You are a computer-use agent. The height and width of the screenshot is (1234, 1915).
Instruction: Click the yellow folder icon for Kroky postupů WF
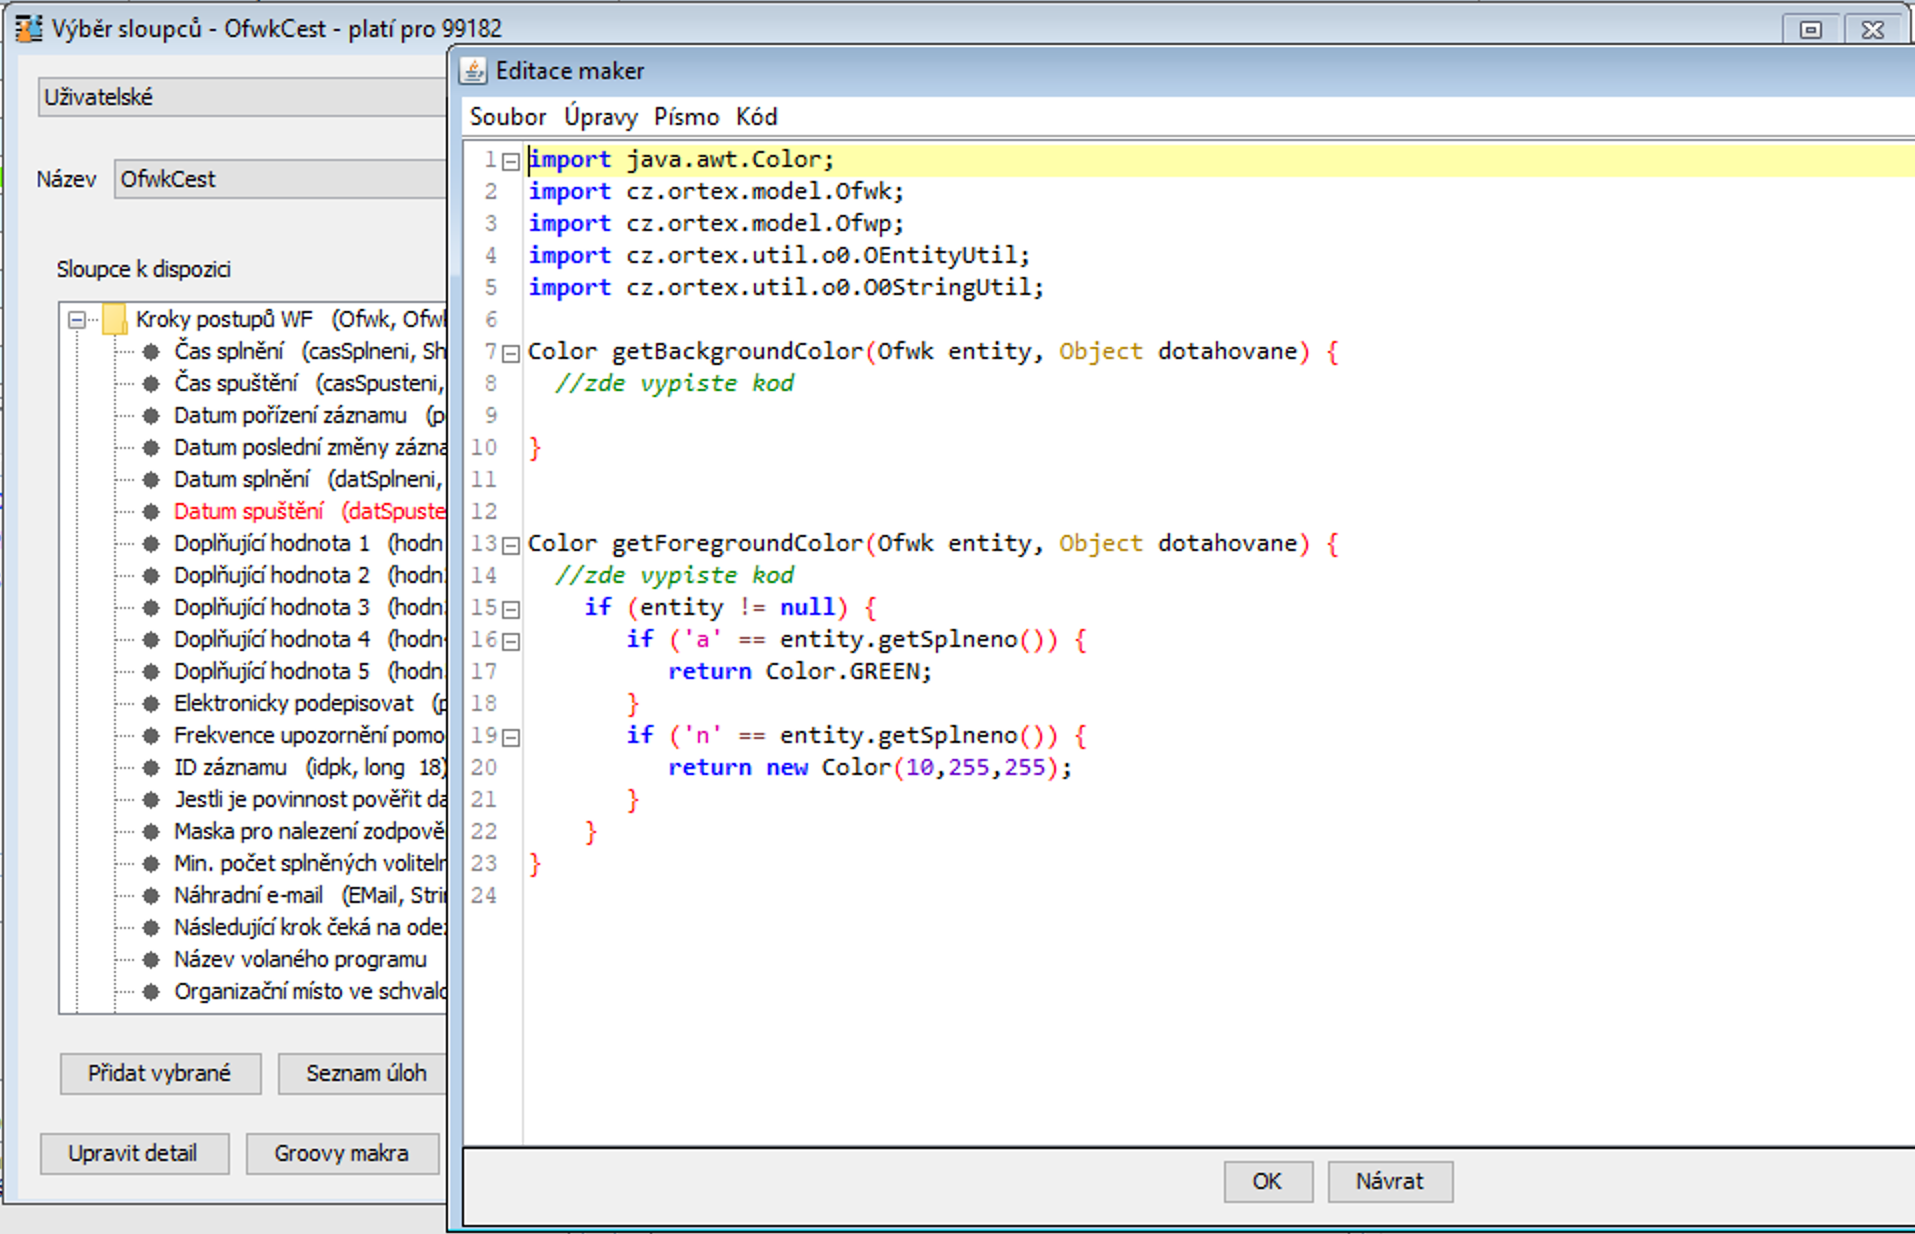pos(115,320)
